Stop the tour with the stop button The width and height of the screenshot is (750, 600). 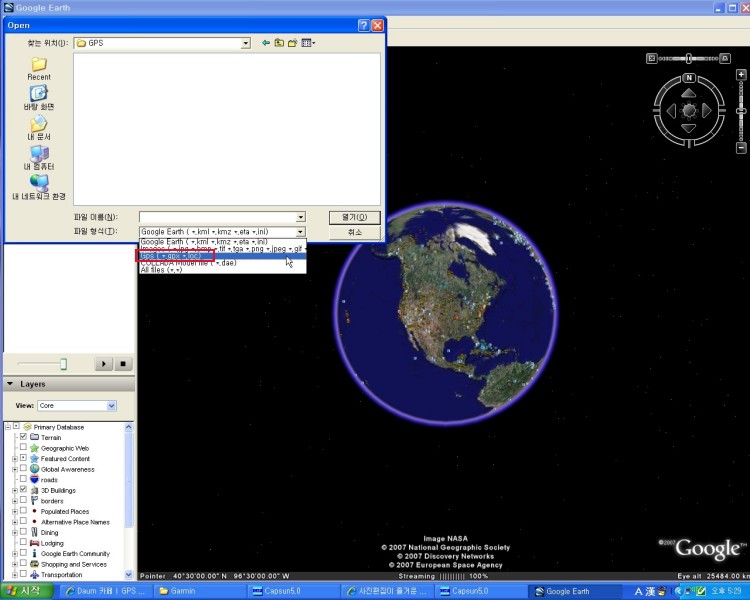pyautogui.click(x=123, y=364)
